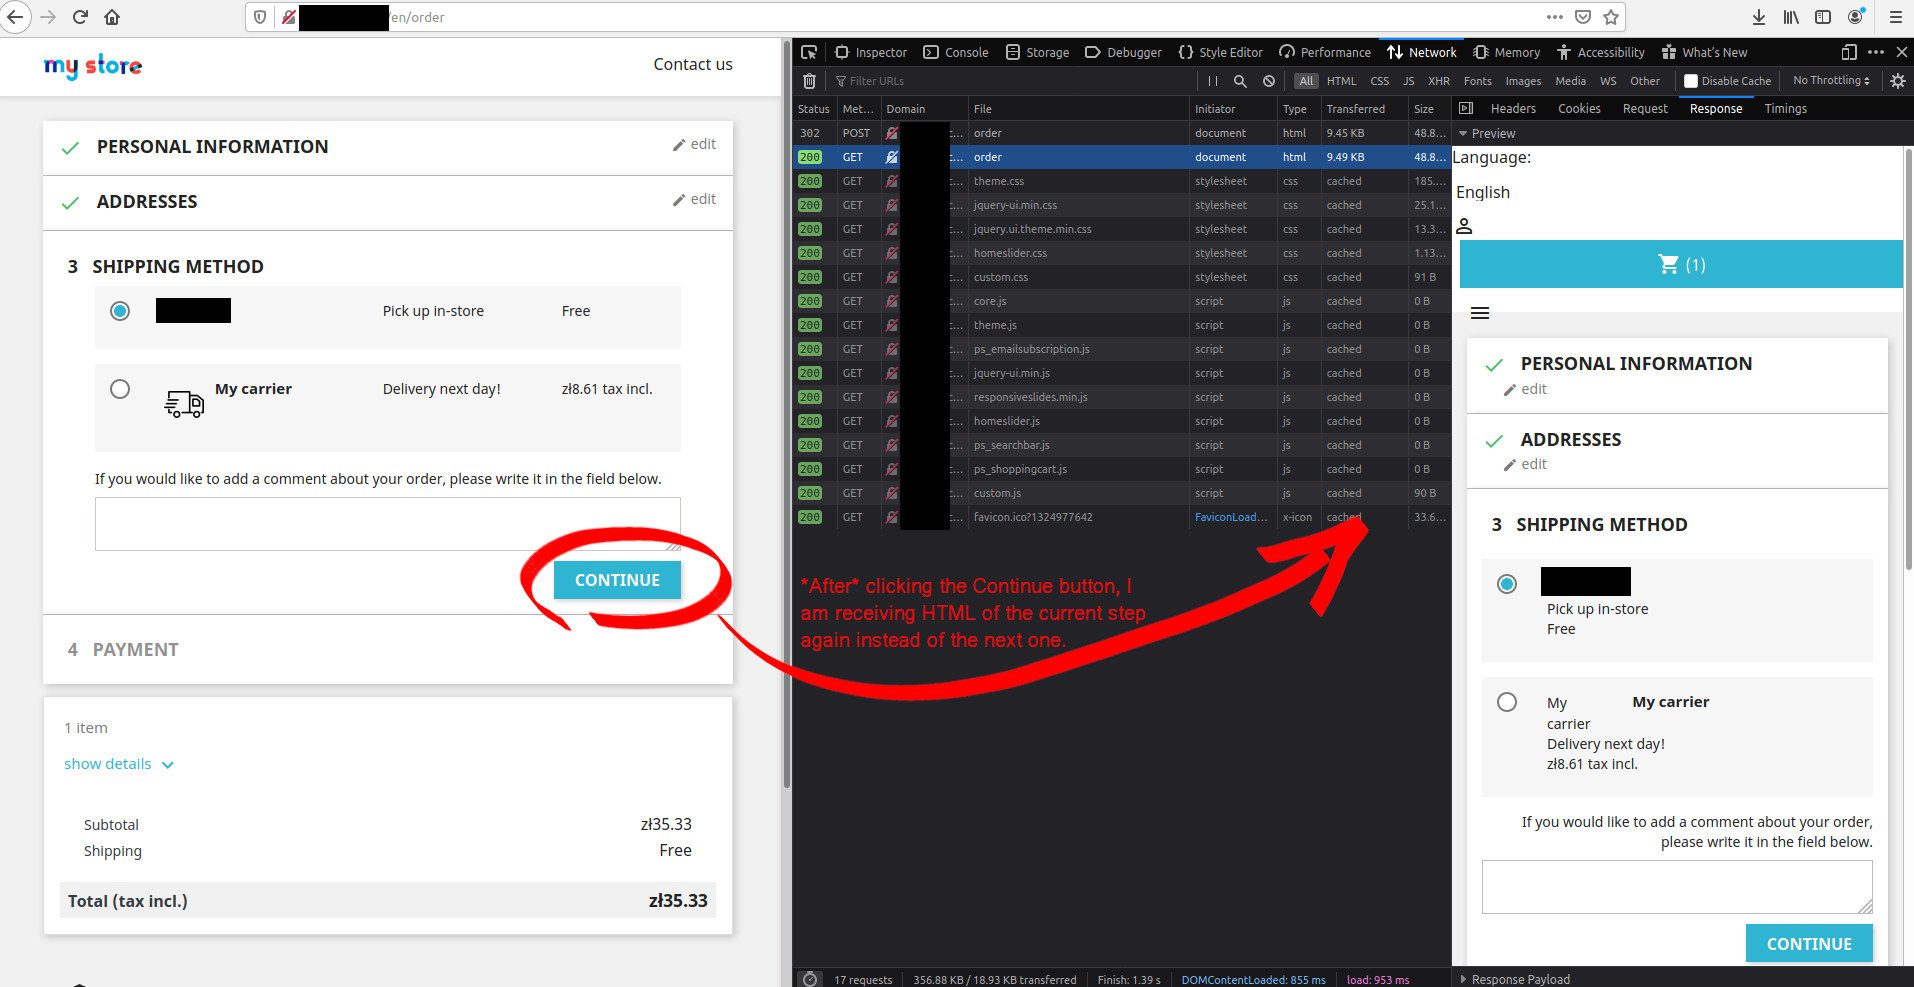Screen dimensions: 1914x987
Task: Open the Console devtools tab
Action: (x=956, y=52)
